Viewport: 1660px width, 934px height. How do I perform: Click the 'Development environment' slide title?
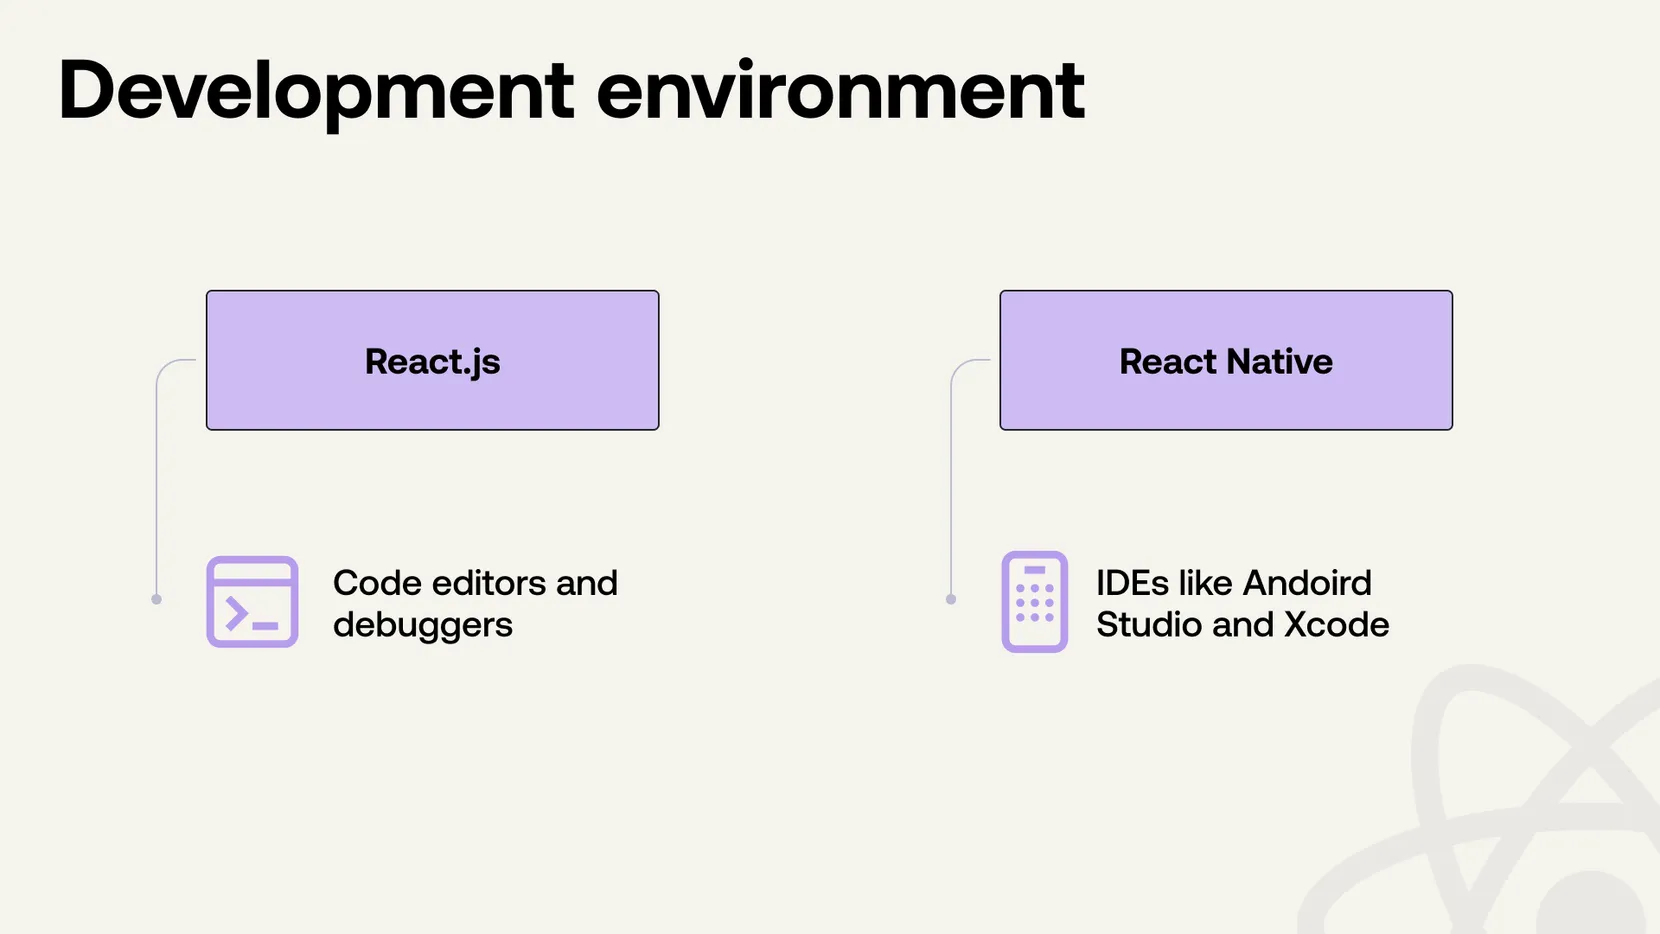[571, 92]
